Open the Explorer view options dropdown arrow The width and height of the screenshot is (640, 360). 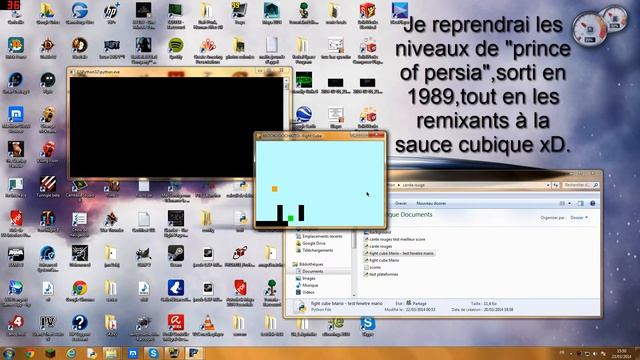pos(570,203)
